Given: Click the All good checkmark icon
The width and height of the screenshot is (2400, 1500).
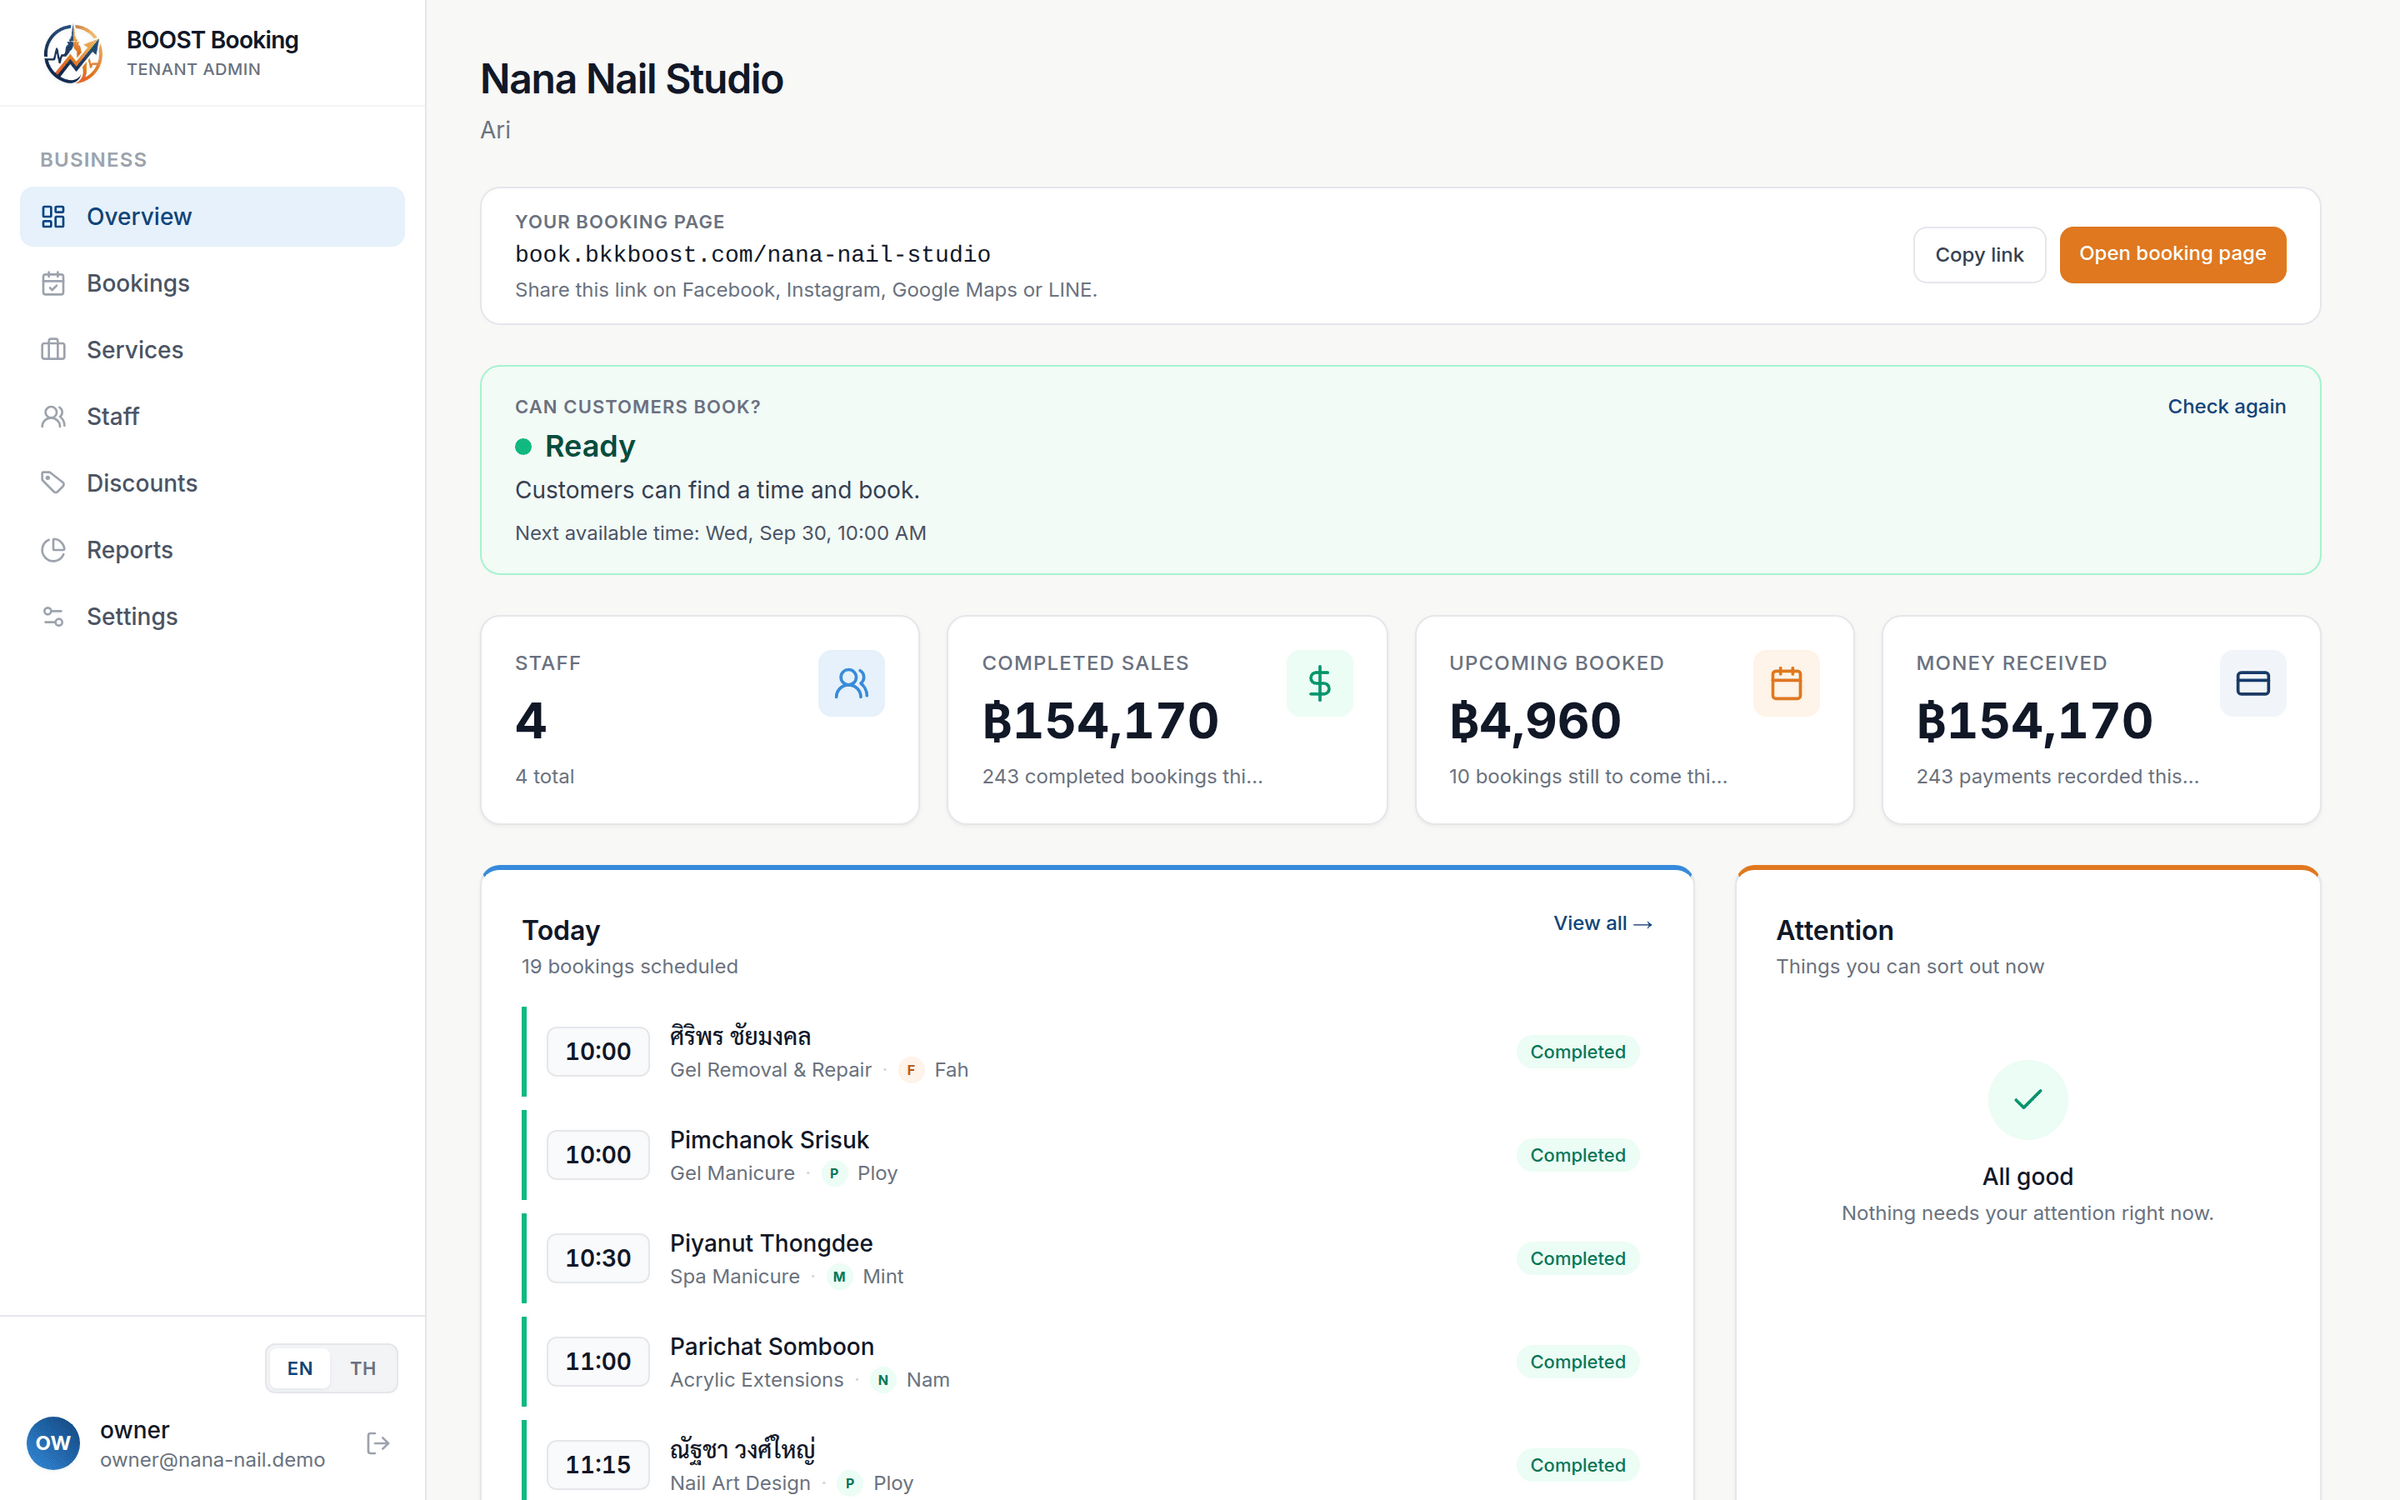Looking at the screenshot, I should pyautogui.click(x=2027, y=1100).
